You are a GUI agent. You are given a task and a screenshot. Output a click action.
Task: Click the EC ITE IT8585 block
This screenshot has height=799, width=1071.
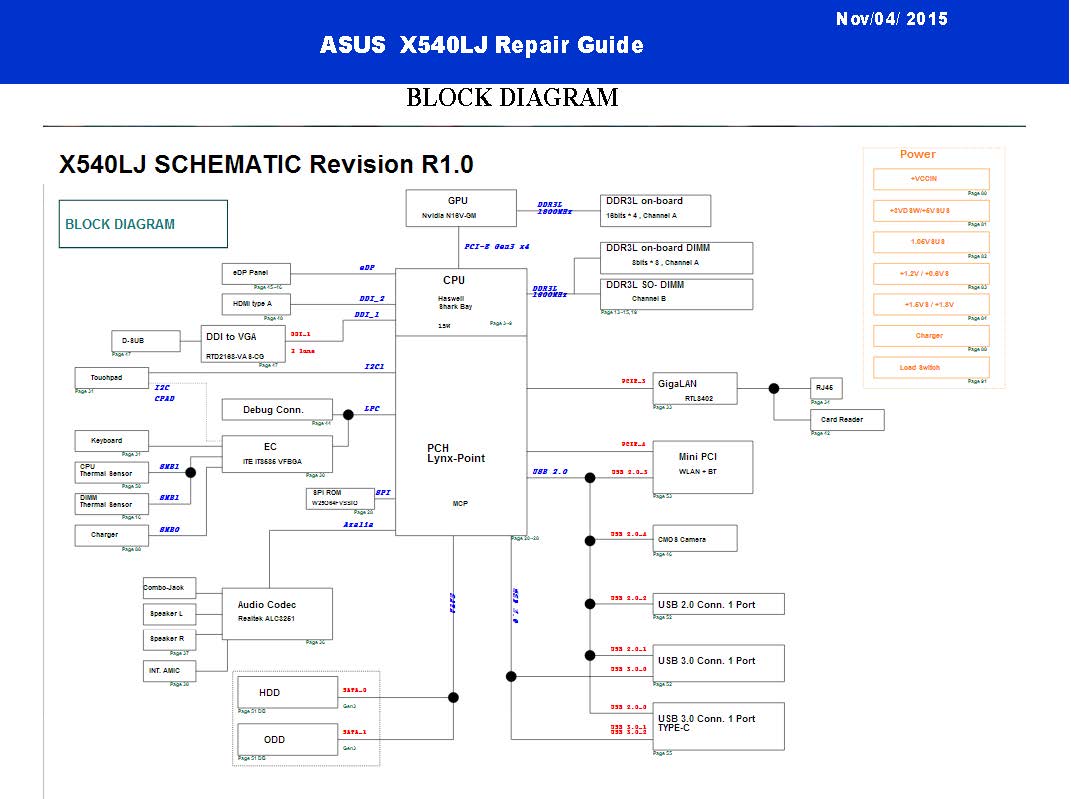click(x=277, y=454)
